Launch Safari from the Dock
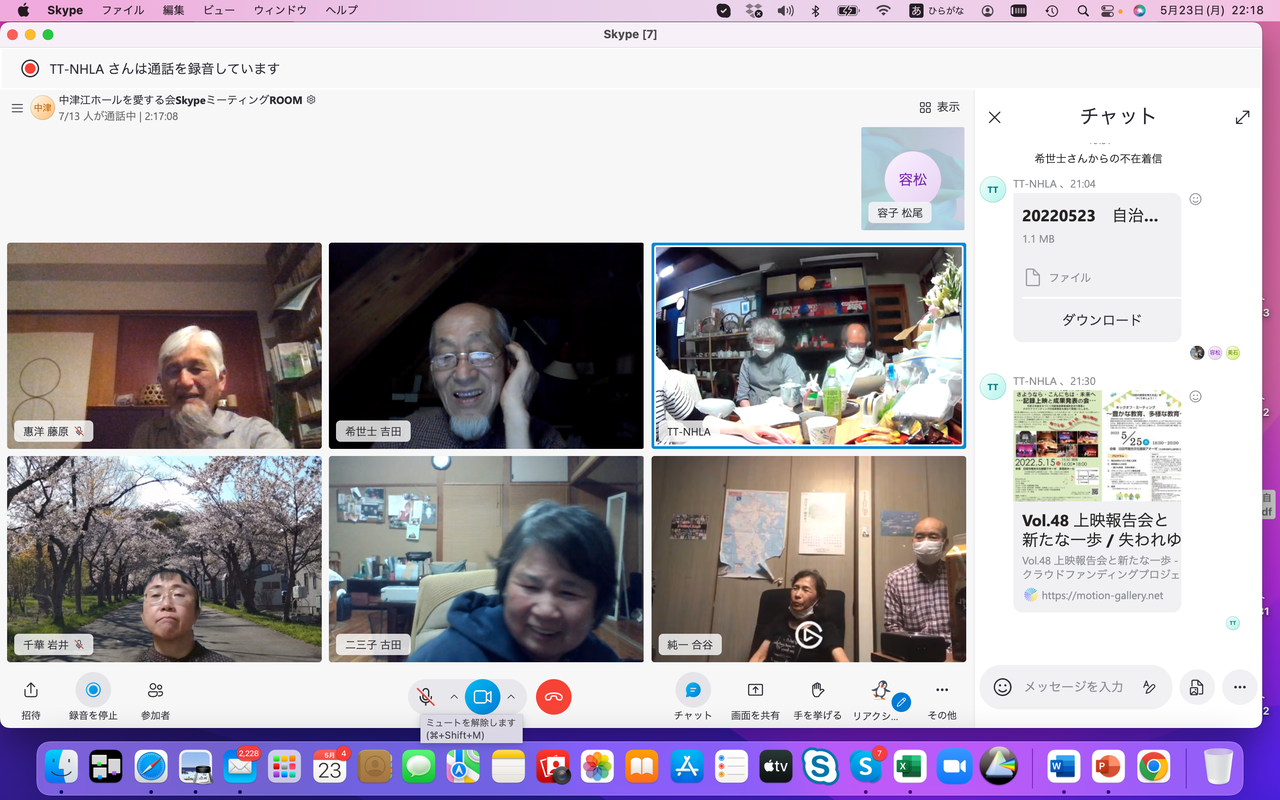Screen dimensions: 1280x800 point(151,767)
